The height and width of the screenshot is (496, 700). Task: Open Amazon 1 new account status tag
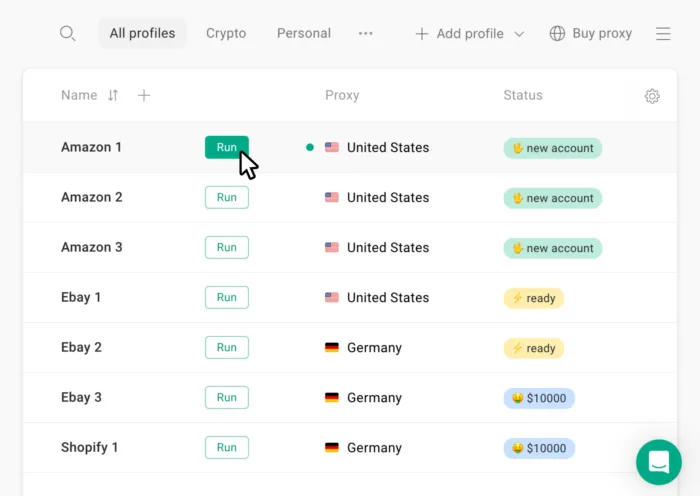pos(553,148)
